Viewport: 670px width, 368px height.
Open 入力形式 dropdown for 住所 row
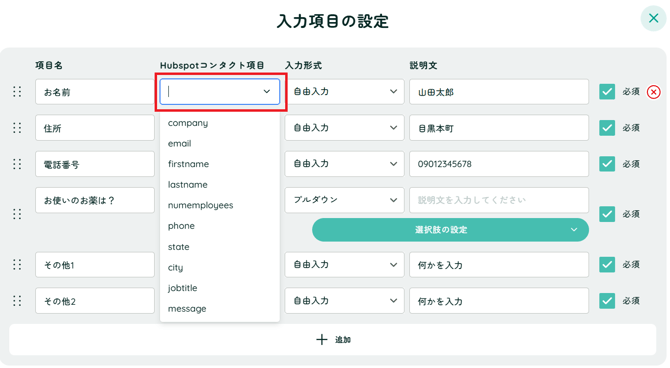tap(344, 128)
